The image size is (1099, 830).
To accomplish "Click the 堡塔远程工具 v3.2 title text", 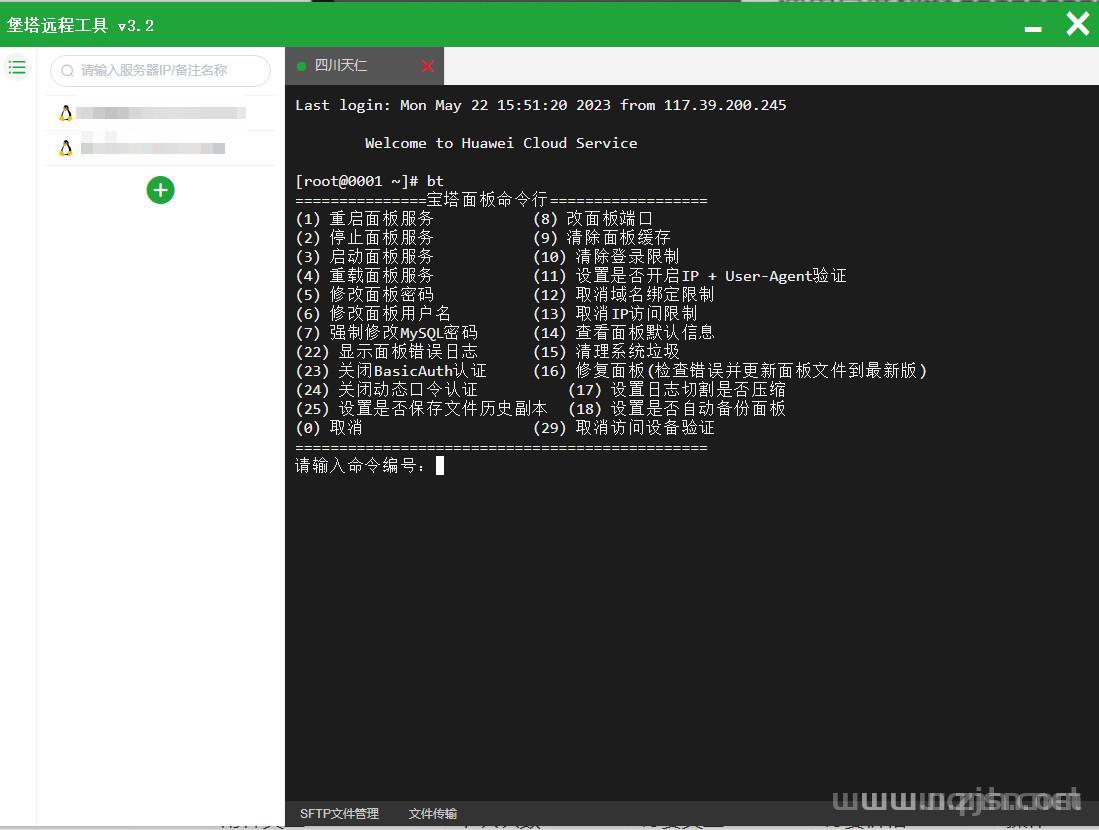I will 81,26.
